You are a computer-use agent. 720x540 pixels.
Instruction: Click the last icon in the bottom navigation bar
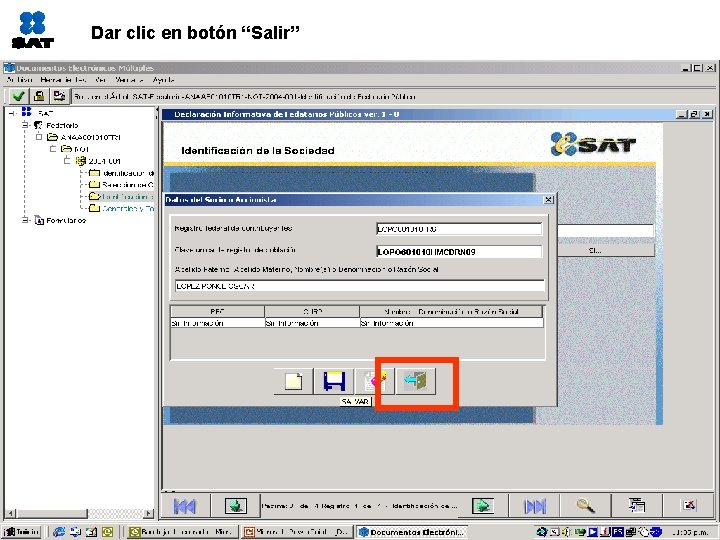(x=689, y=506)
